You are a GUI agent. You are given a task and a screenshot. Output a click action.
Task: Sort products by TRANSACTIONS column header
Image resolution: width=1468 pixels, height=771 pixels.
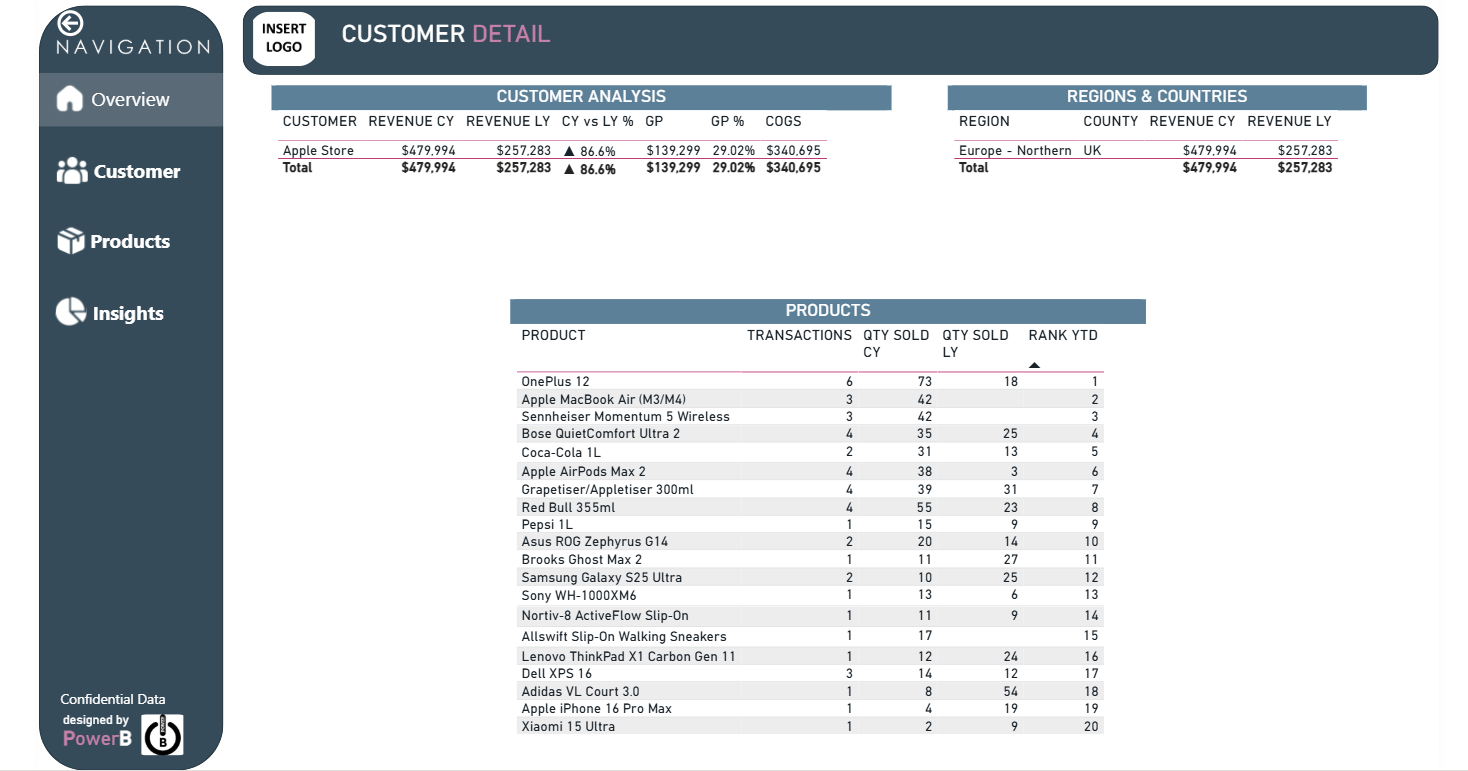tap(799, 335)
